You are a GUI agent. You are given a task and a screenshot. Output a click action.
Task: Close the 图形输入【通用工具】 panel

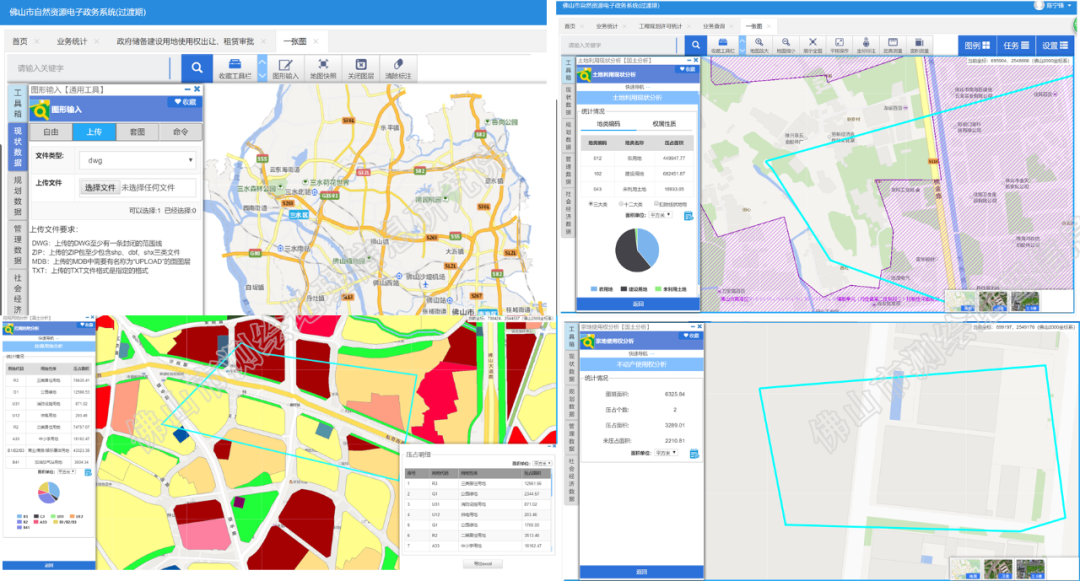tap(197, 89)
